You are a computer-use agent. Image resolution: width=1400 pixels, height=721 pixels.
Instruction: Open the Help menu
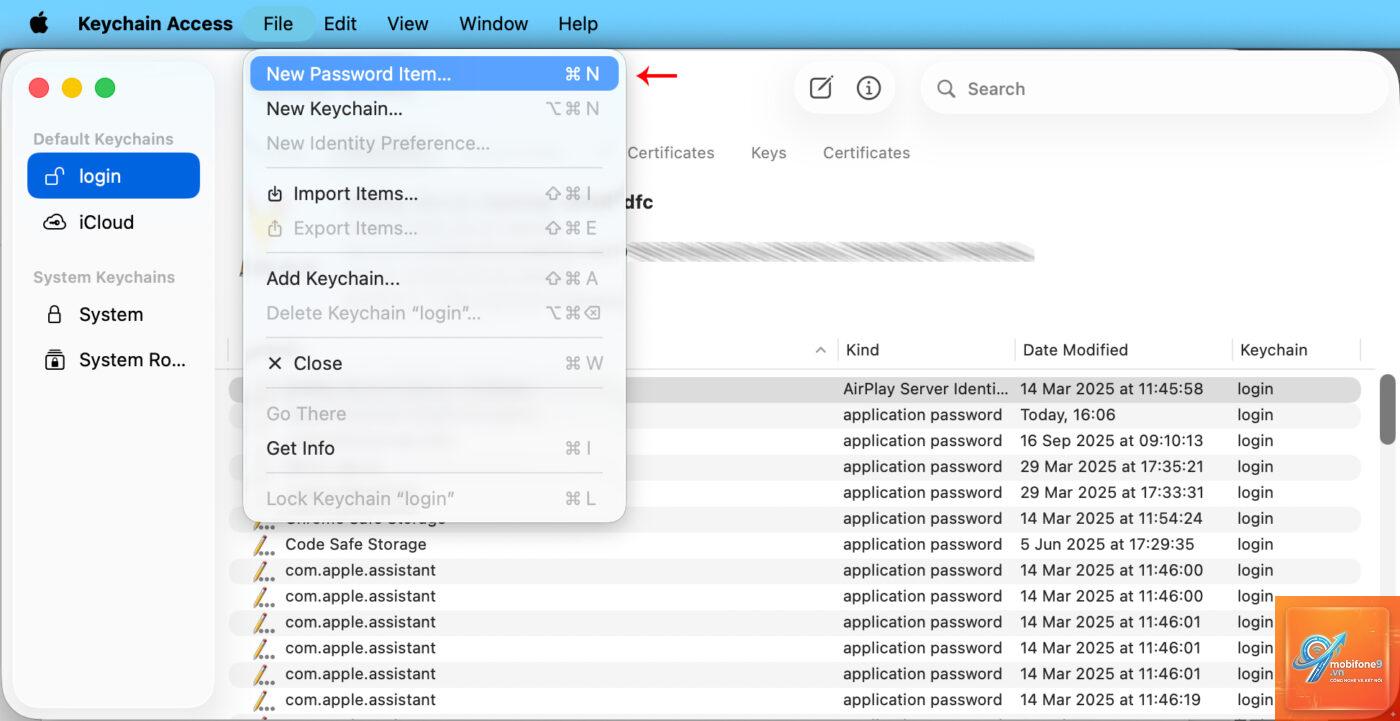point(578,23)
